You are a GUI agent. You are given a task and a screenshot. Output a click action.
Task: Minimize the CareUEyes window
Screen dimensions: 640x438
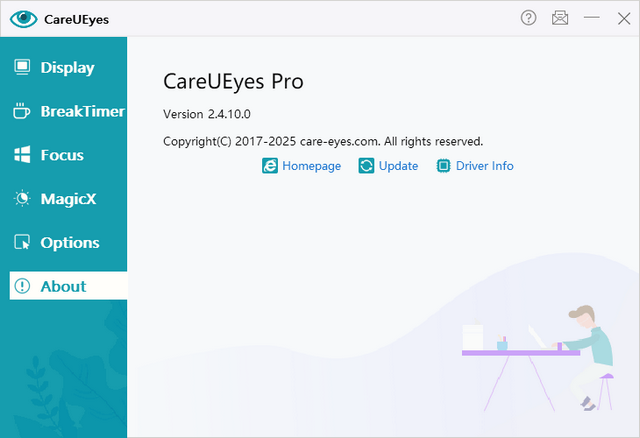[591, 18]
